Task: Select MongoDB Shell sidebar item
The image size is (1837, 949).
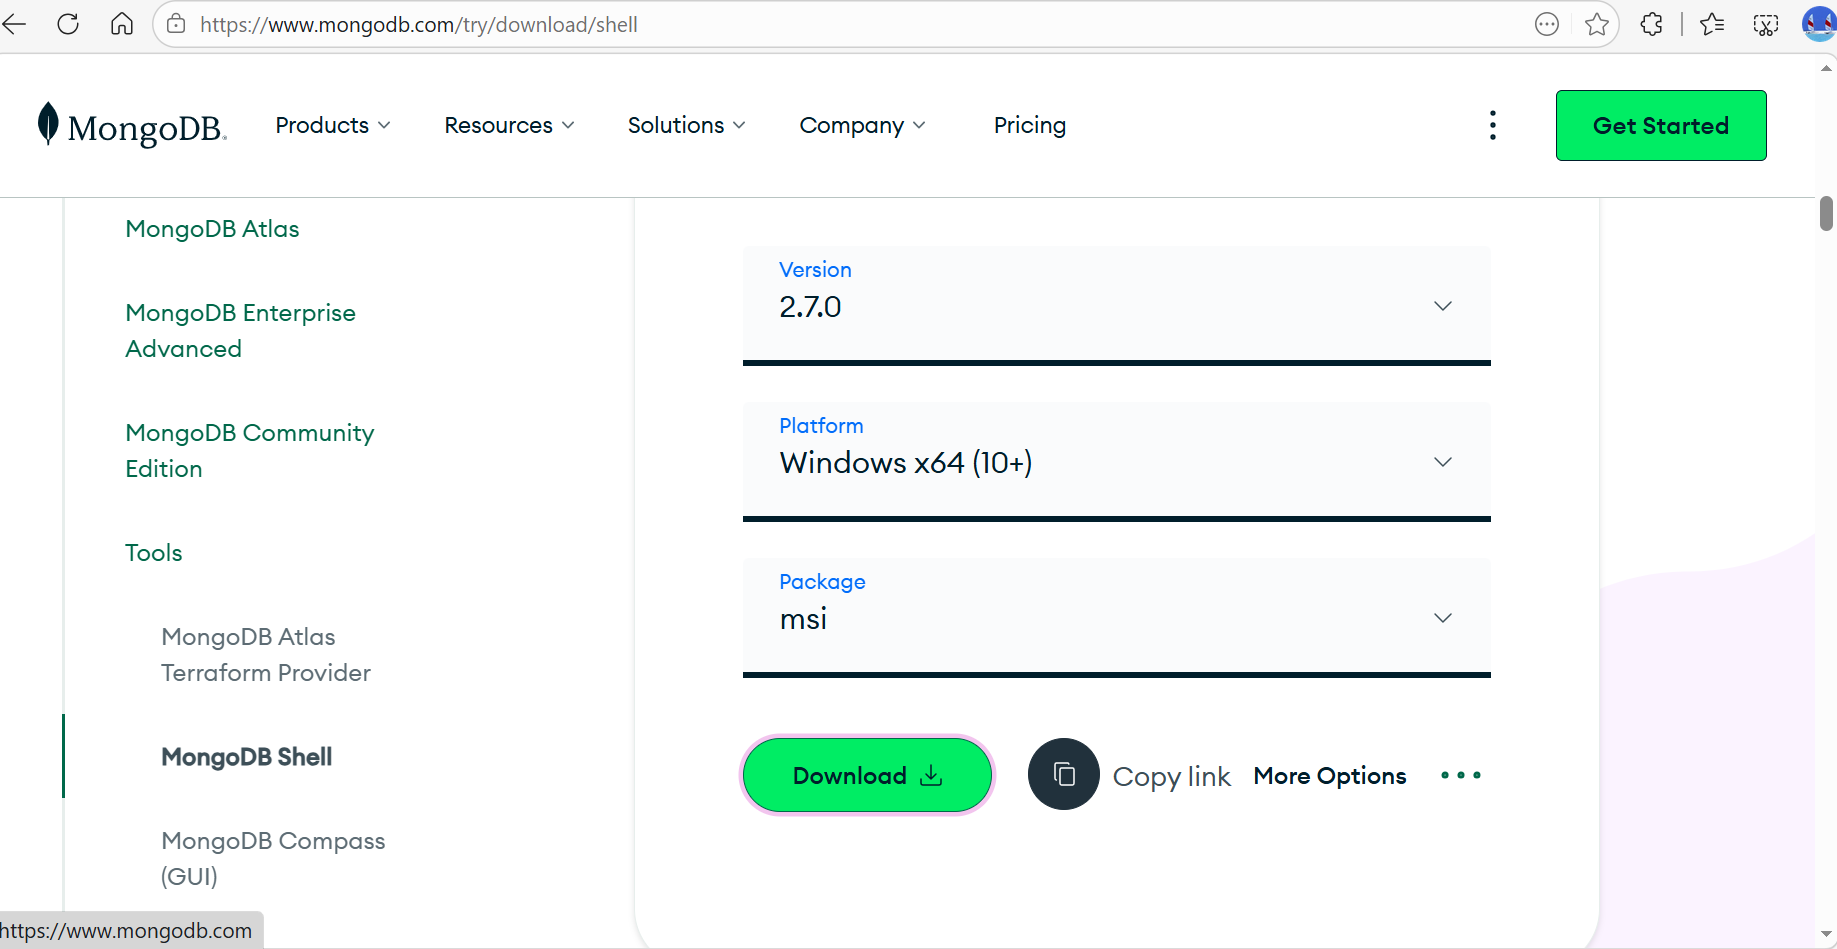Action: 247,757
